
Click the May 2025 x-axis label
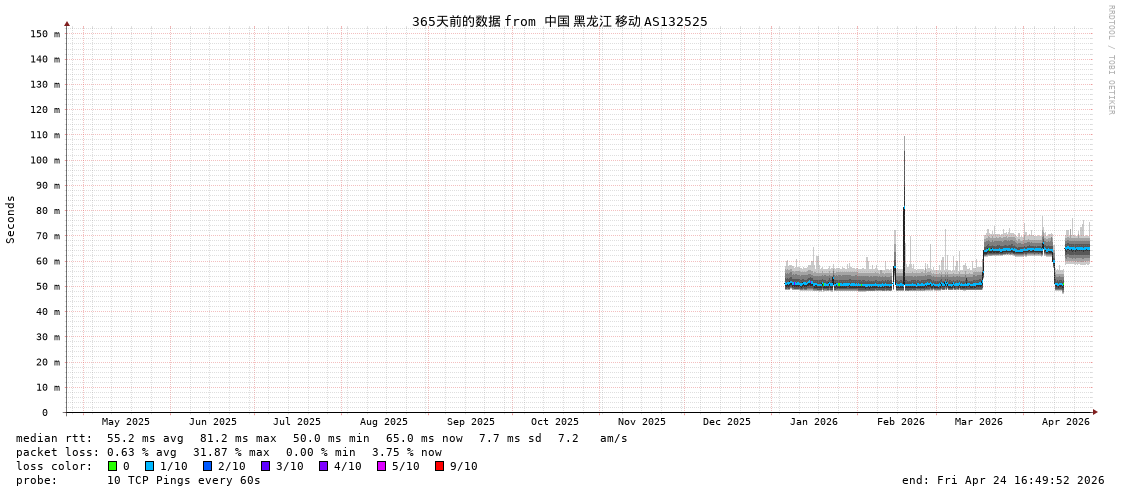(126, 422)
